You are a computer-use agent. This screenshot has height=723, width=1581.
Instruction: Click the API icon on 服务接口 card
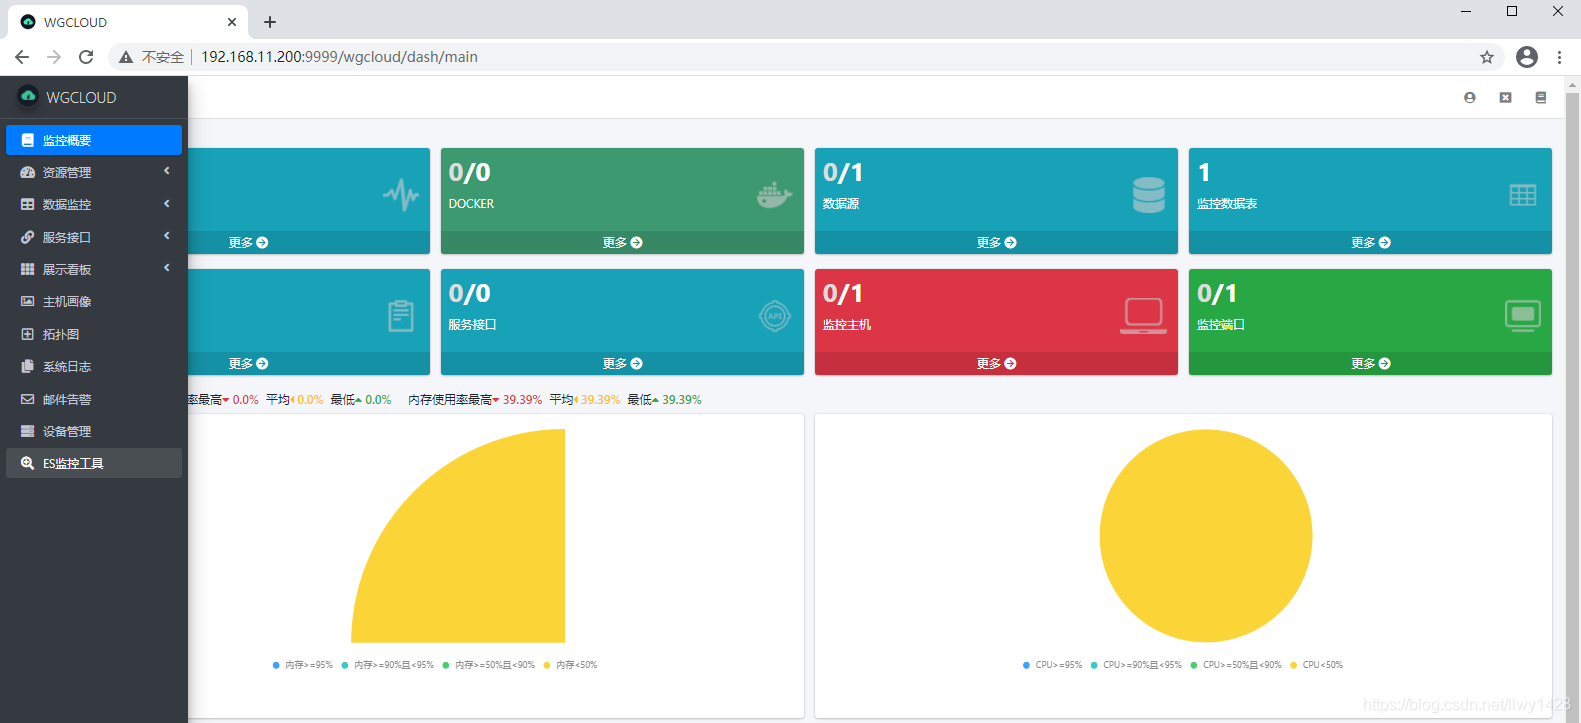point(774,316)
